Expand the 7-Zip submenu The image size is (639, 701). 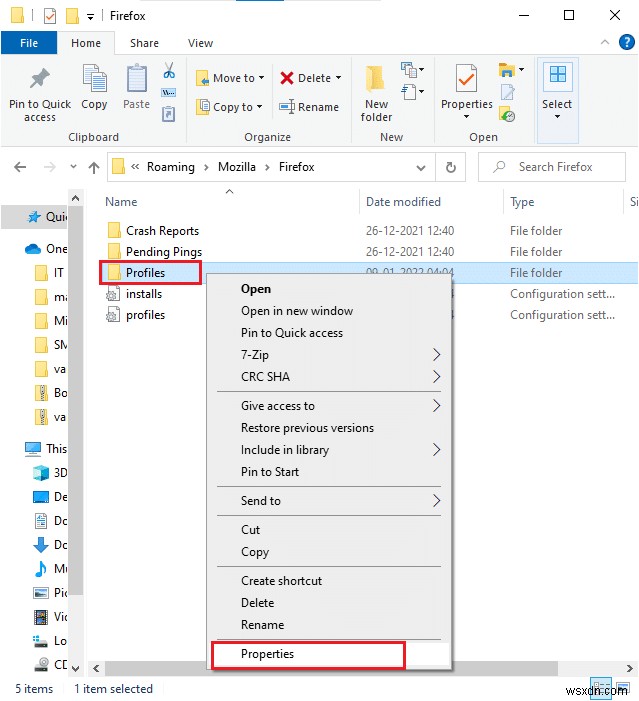(x=329, y=355)
